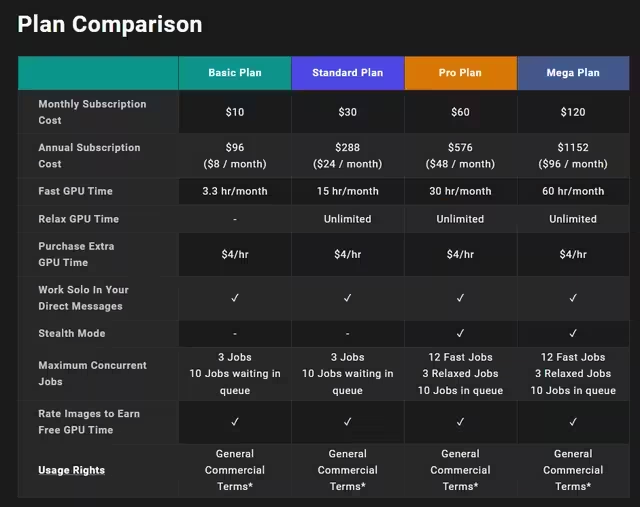Click the Plan Comparison heading
Image resolution: width=640 pixels, height=507 pixels.
(x=110, y=24)
